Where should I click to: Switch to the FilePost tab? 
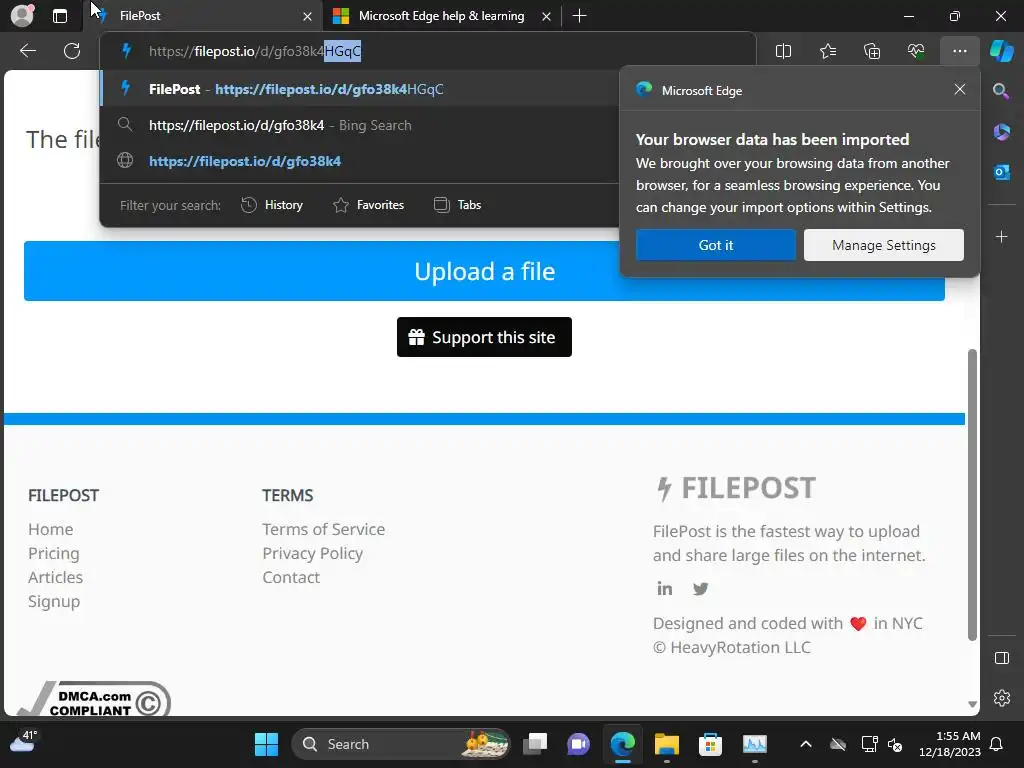click(x=202, y=16)
